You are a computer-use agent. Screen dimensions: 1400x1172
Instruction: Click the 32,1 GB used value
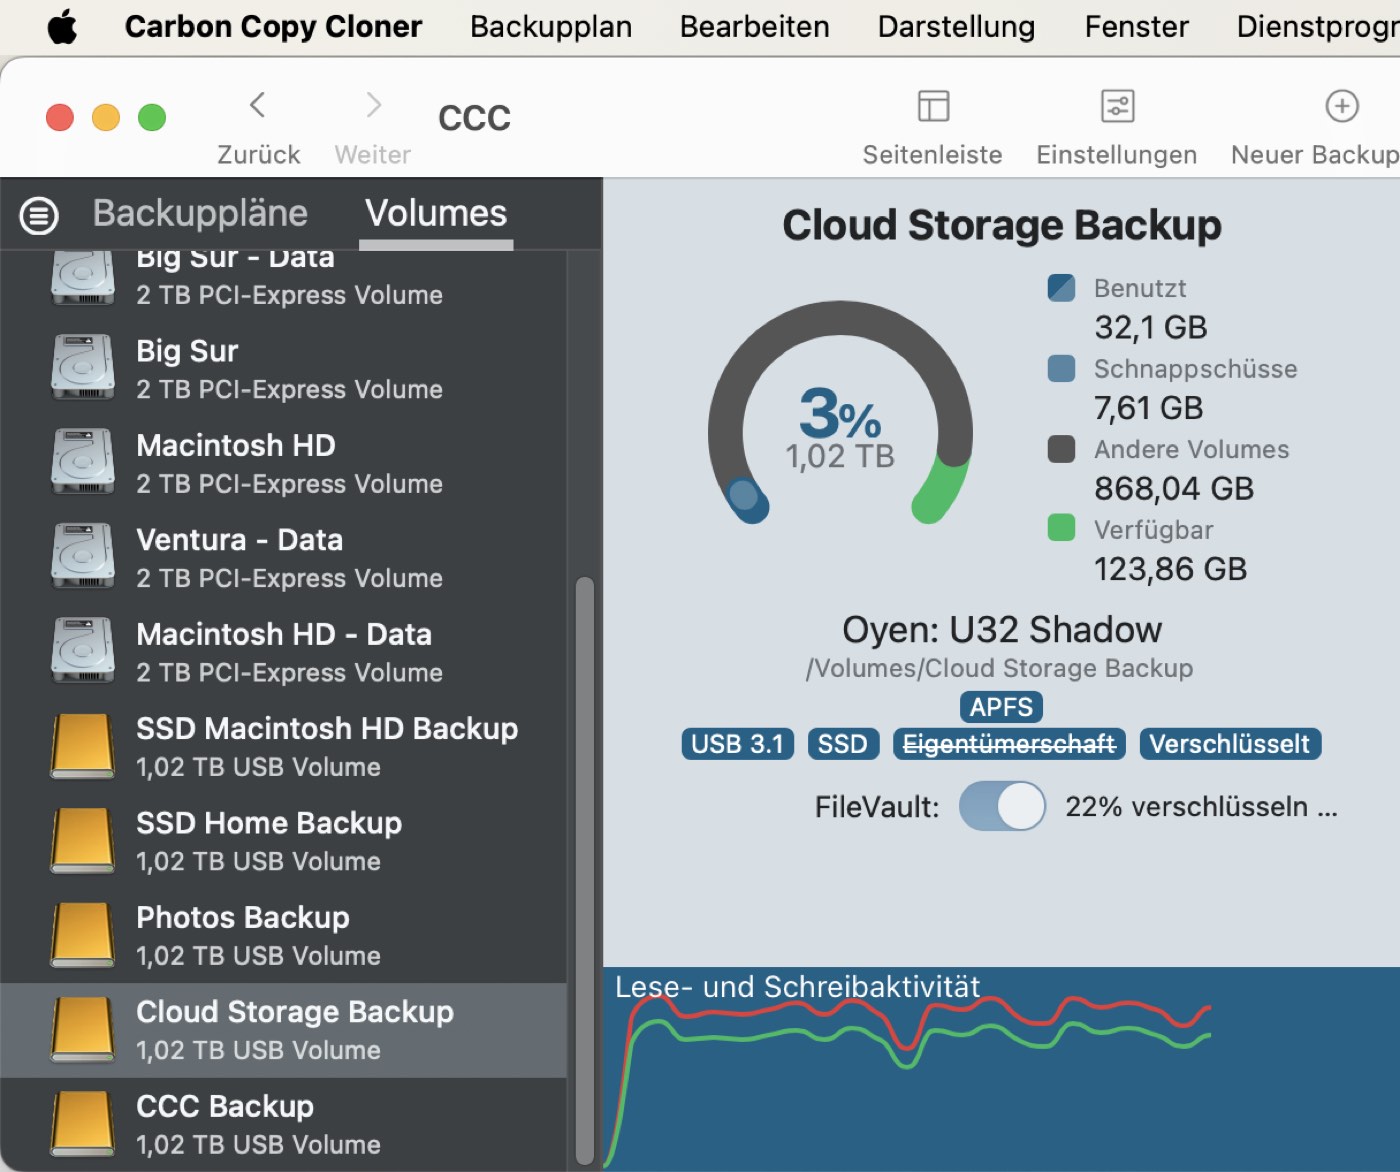1151,328
